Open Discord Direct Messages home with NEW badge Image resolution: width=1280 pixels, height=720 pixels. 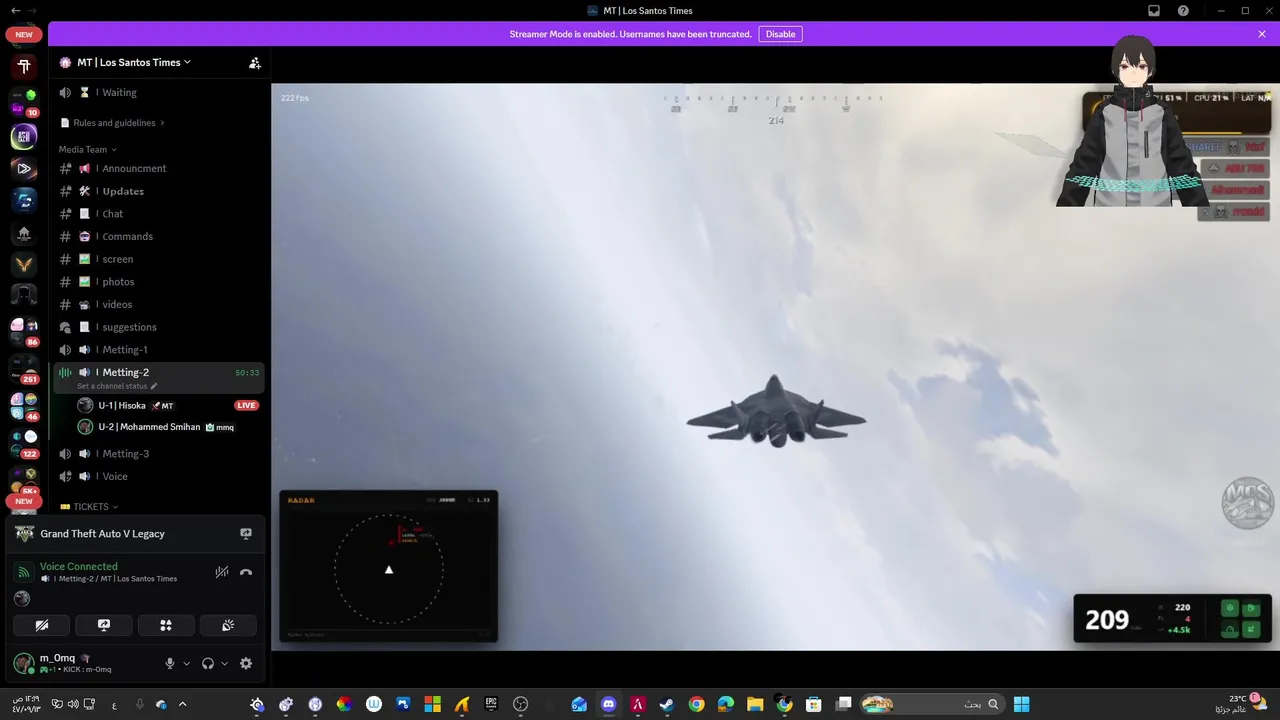coord(24,34)
